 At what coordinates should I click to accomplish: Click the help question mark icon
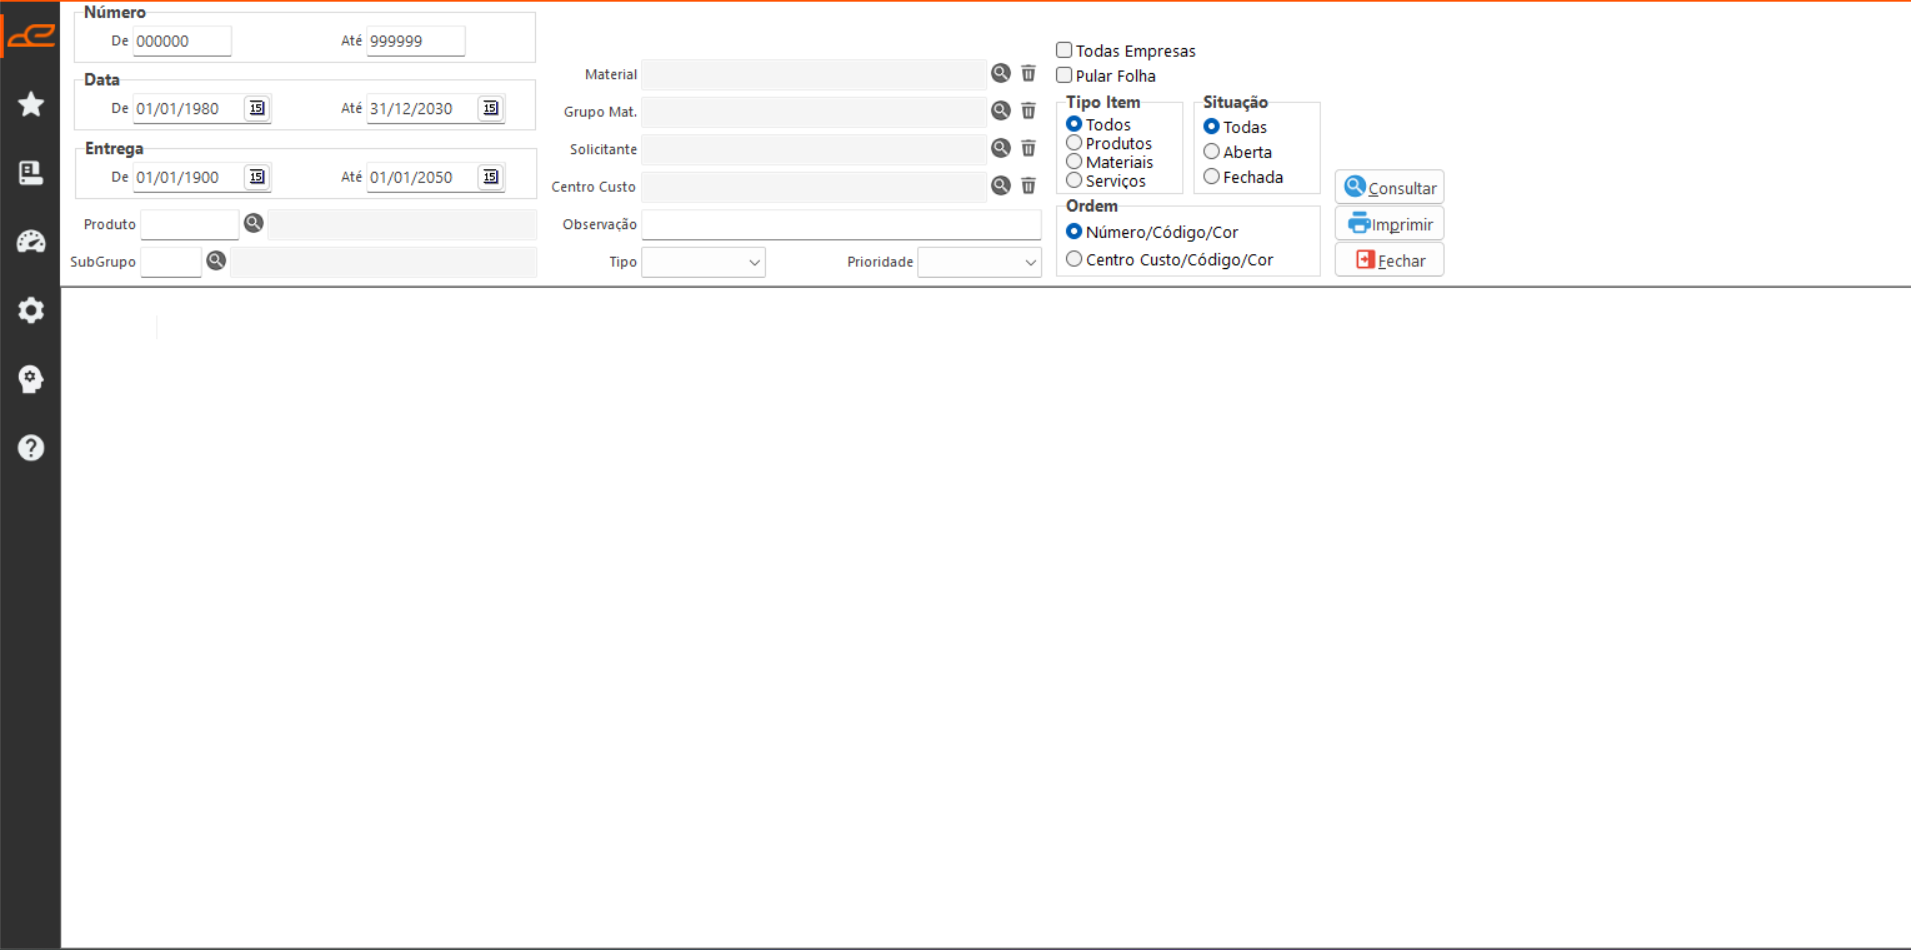31,447
